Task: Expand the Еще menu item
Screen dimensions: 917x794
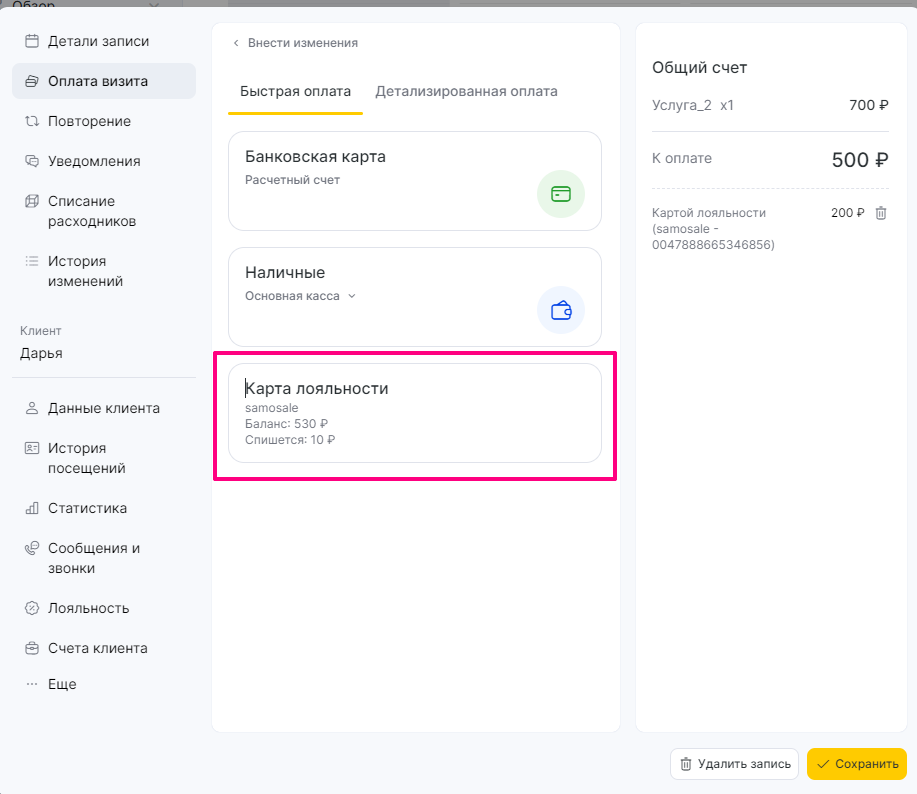Action: click(x=62, y=683)
